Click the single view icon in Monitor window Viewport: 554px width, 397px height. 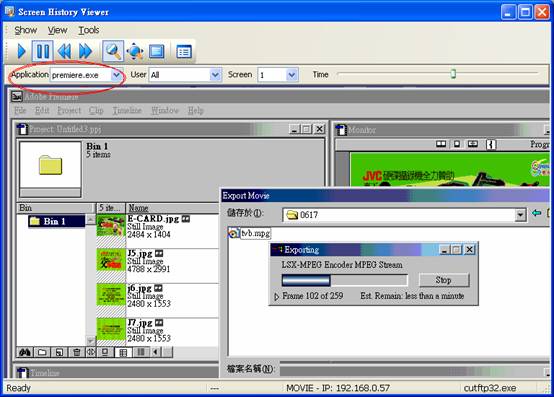[x=457, y=144]
